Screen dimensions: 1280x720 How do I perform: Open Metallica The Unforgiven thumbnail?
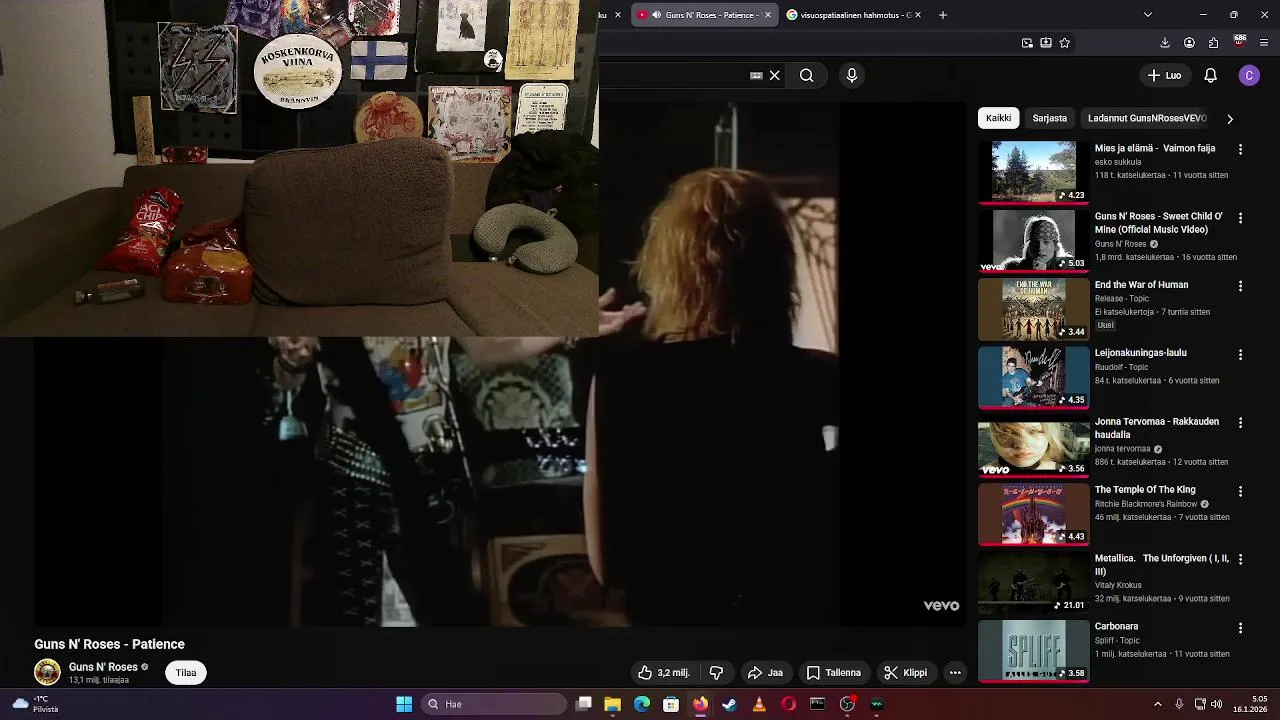tap(1033, 581)
